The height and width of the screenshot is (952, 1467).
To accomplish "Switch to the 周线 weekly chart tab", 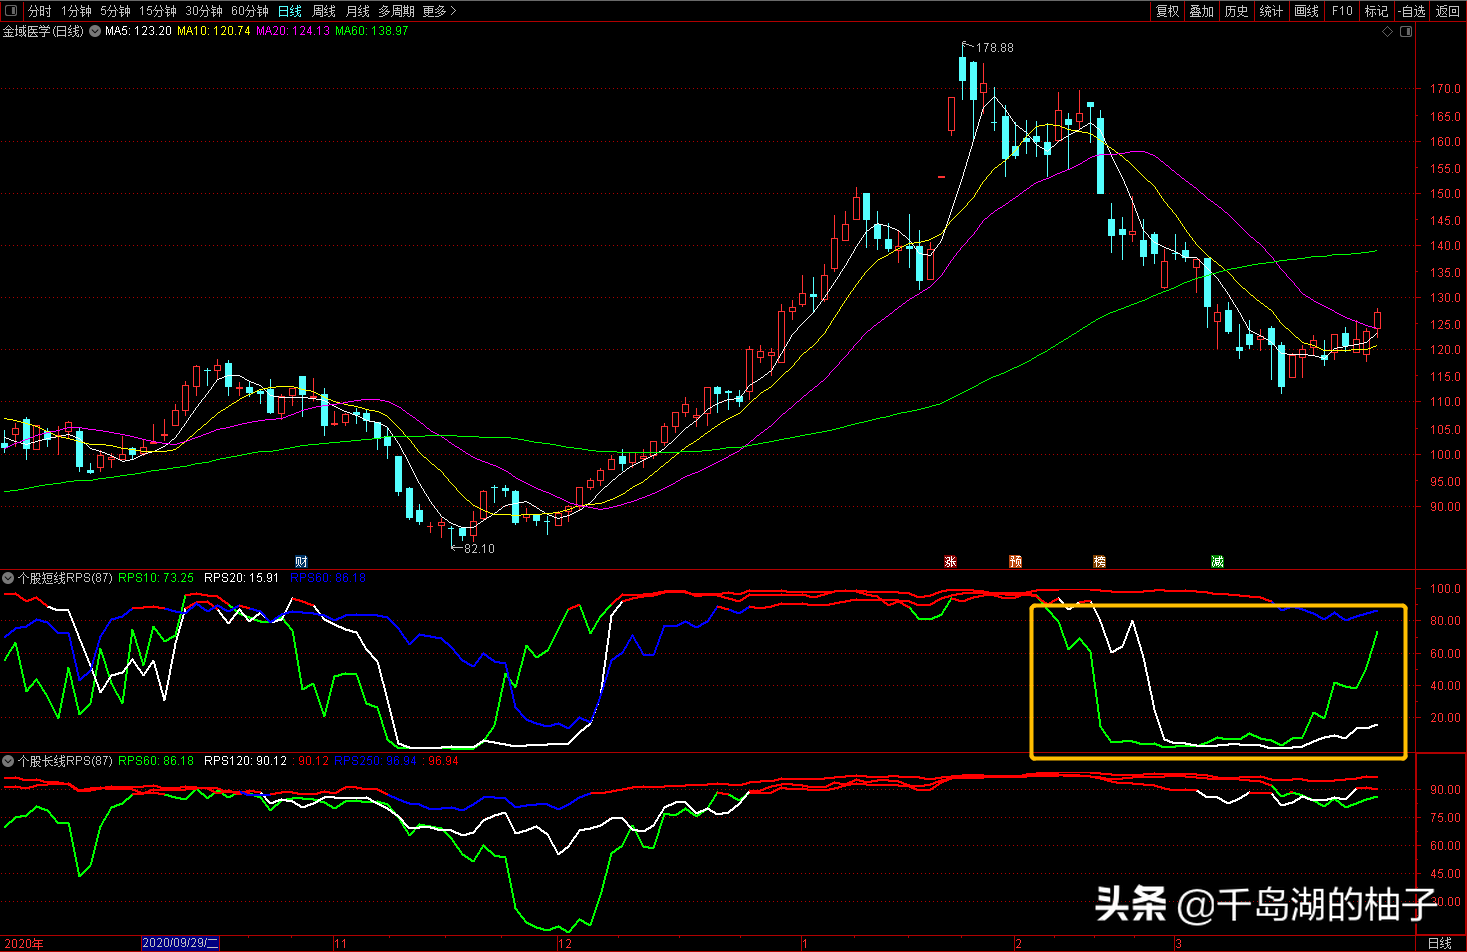I will [x=324, y=11].
